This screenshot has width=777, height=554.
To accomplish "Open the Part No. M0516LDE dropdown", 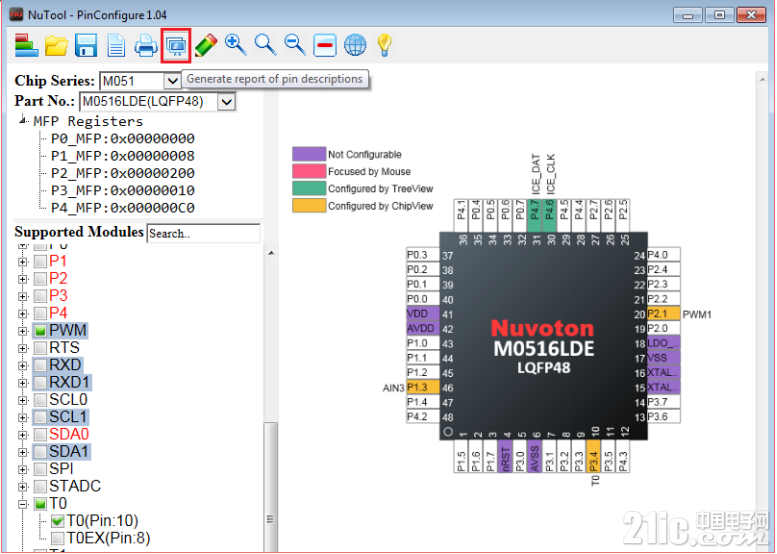I will click(226, 102).
